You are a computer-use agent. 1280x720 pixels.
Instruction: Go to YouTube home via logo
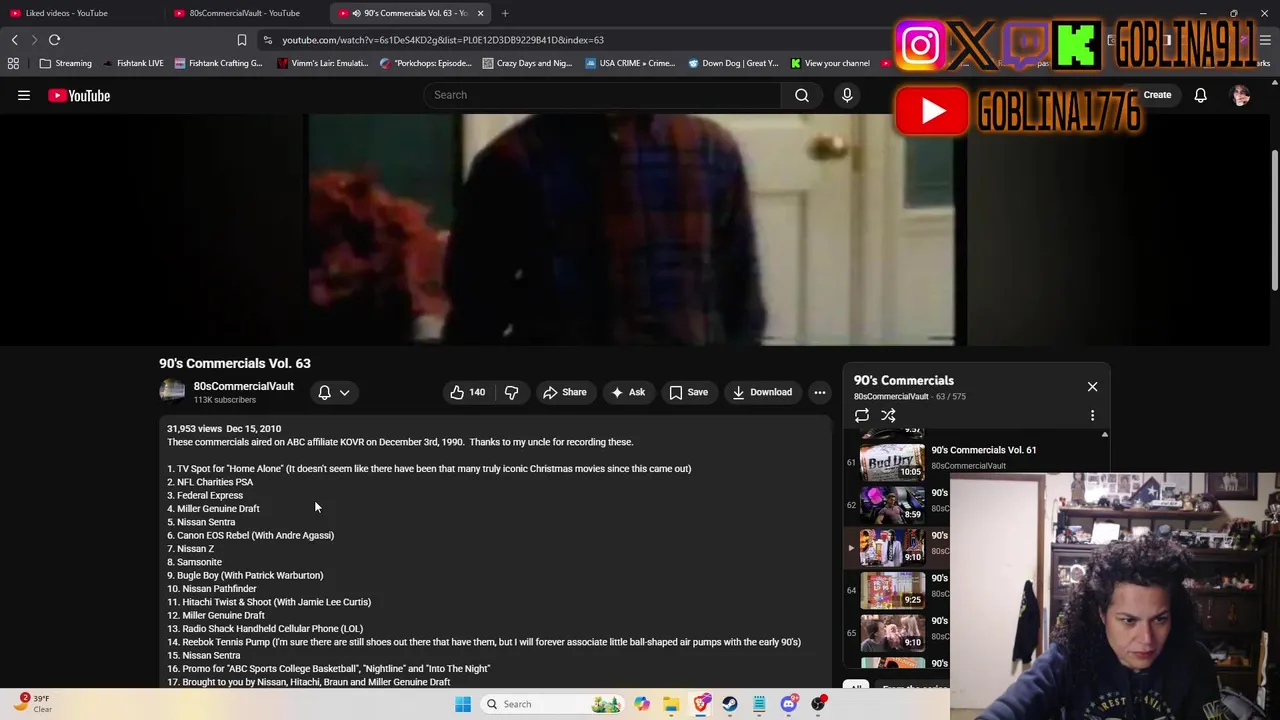(x=79, y=95)
